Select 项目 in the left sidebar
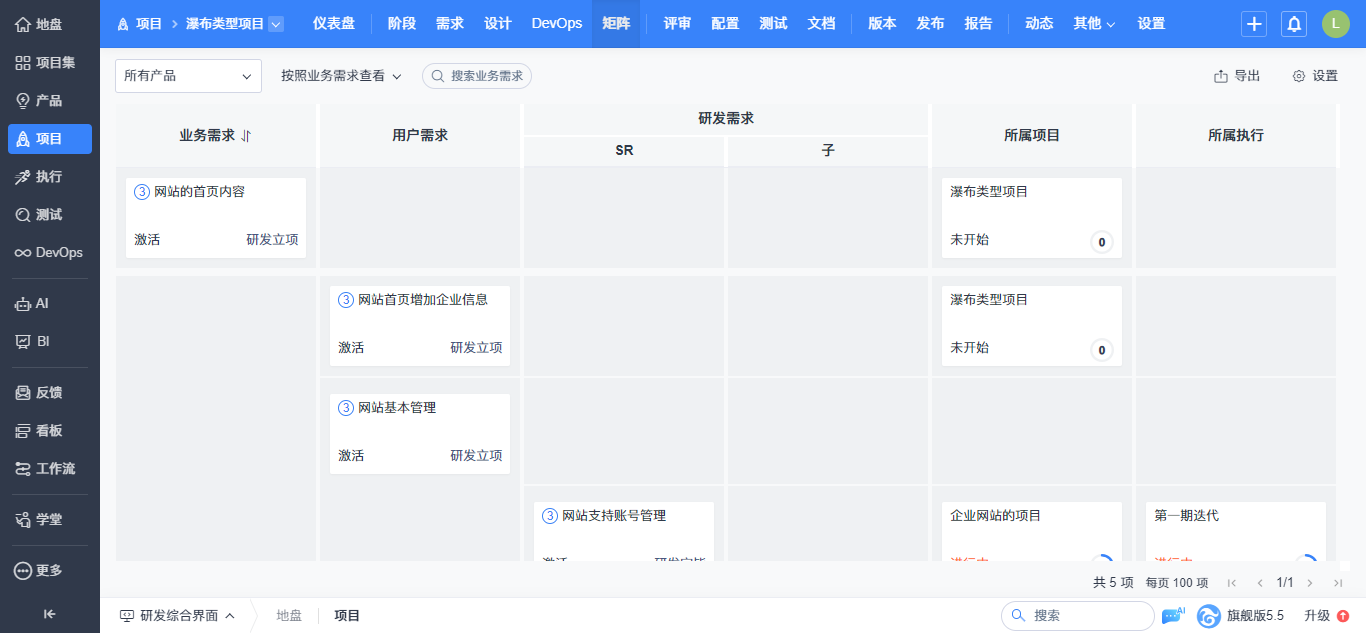This screenshot has width=1366, height=633. (x=50, y=138)
